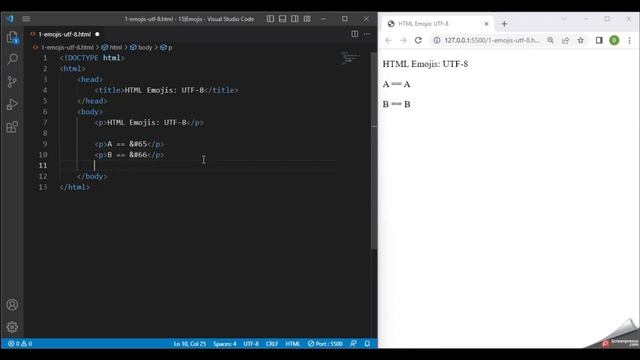This screenshot has height=360, width=640.
Task: Open the notifications bell
Action: click(367, 344)
